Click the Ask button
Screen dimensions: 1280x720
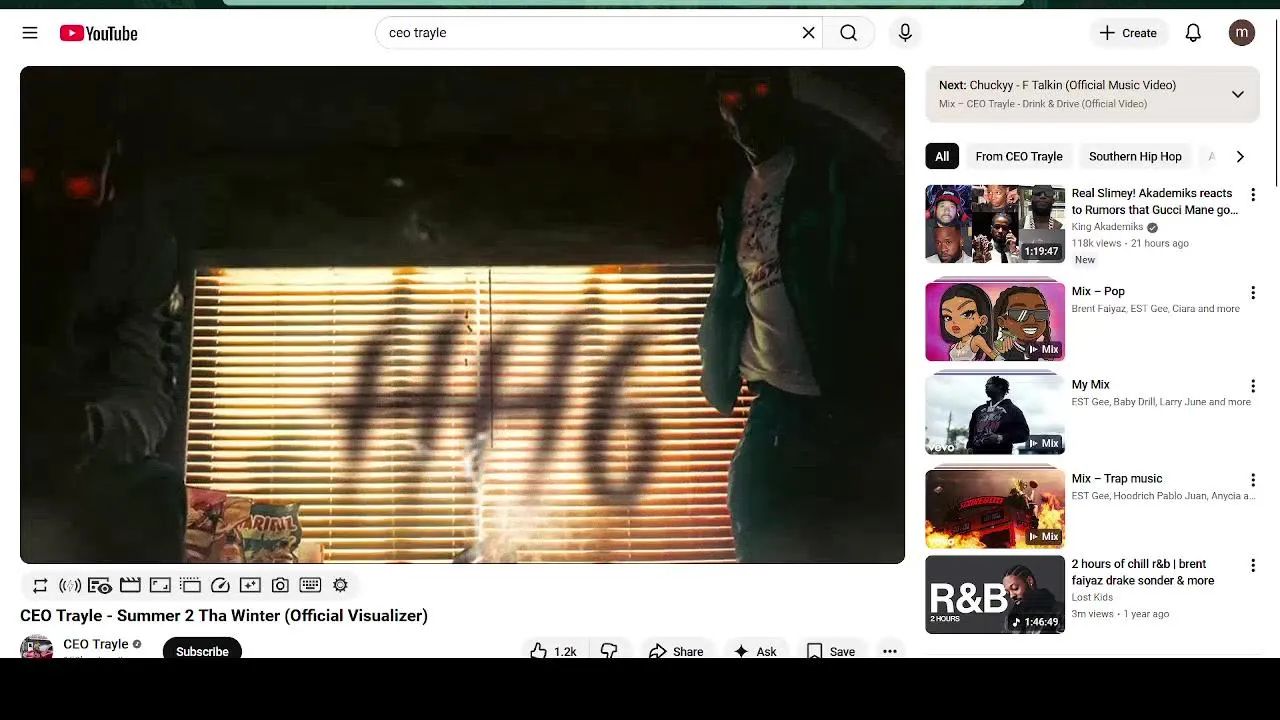pyautogui.click(x=755, y=651)
